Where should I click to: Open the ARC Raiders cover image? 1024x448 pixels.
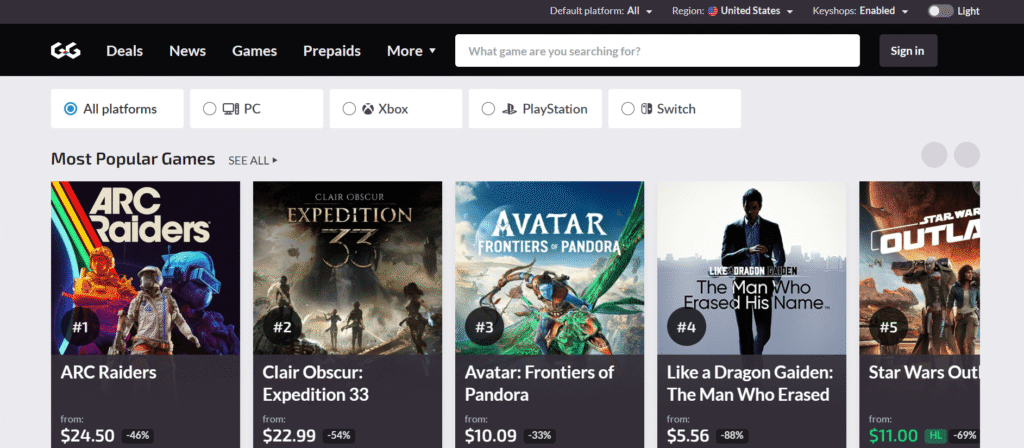click(146, 268)
